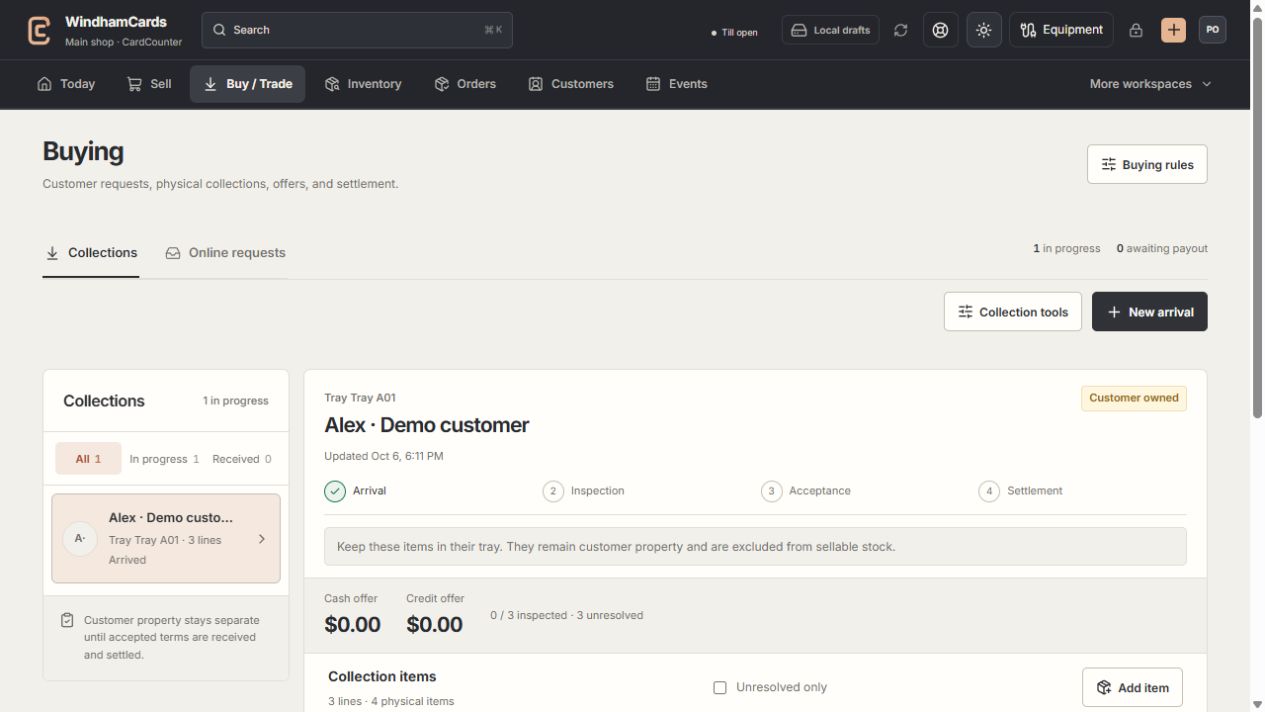
Task: Select the Buy / Trade workspace
Action: (x=248, y=84)
